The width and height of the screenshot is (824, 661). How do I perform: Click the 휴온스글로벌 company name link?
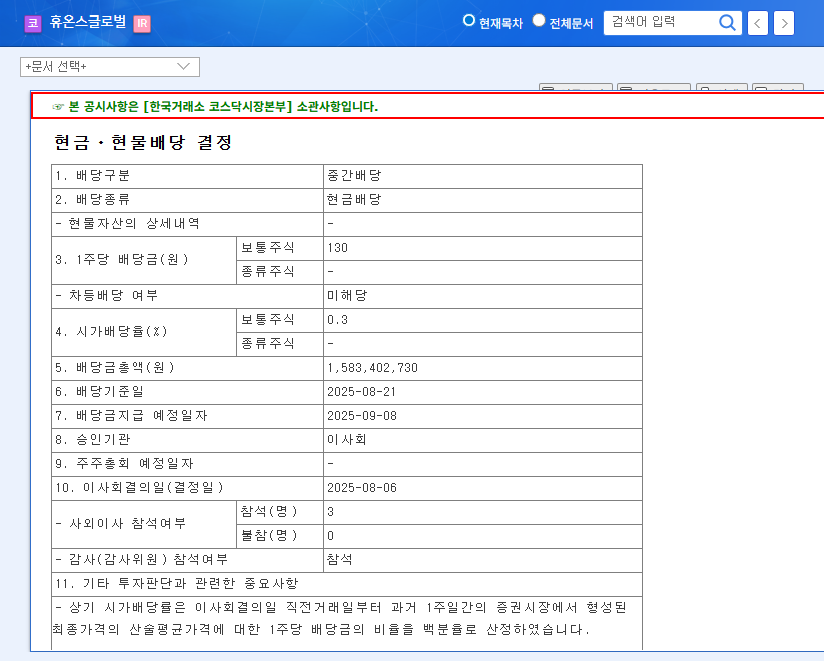click(x=88, y=23)
